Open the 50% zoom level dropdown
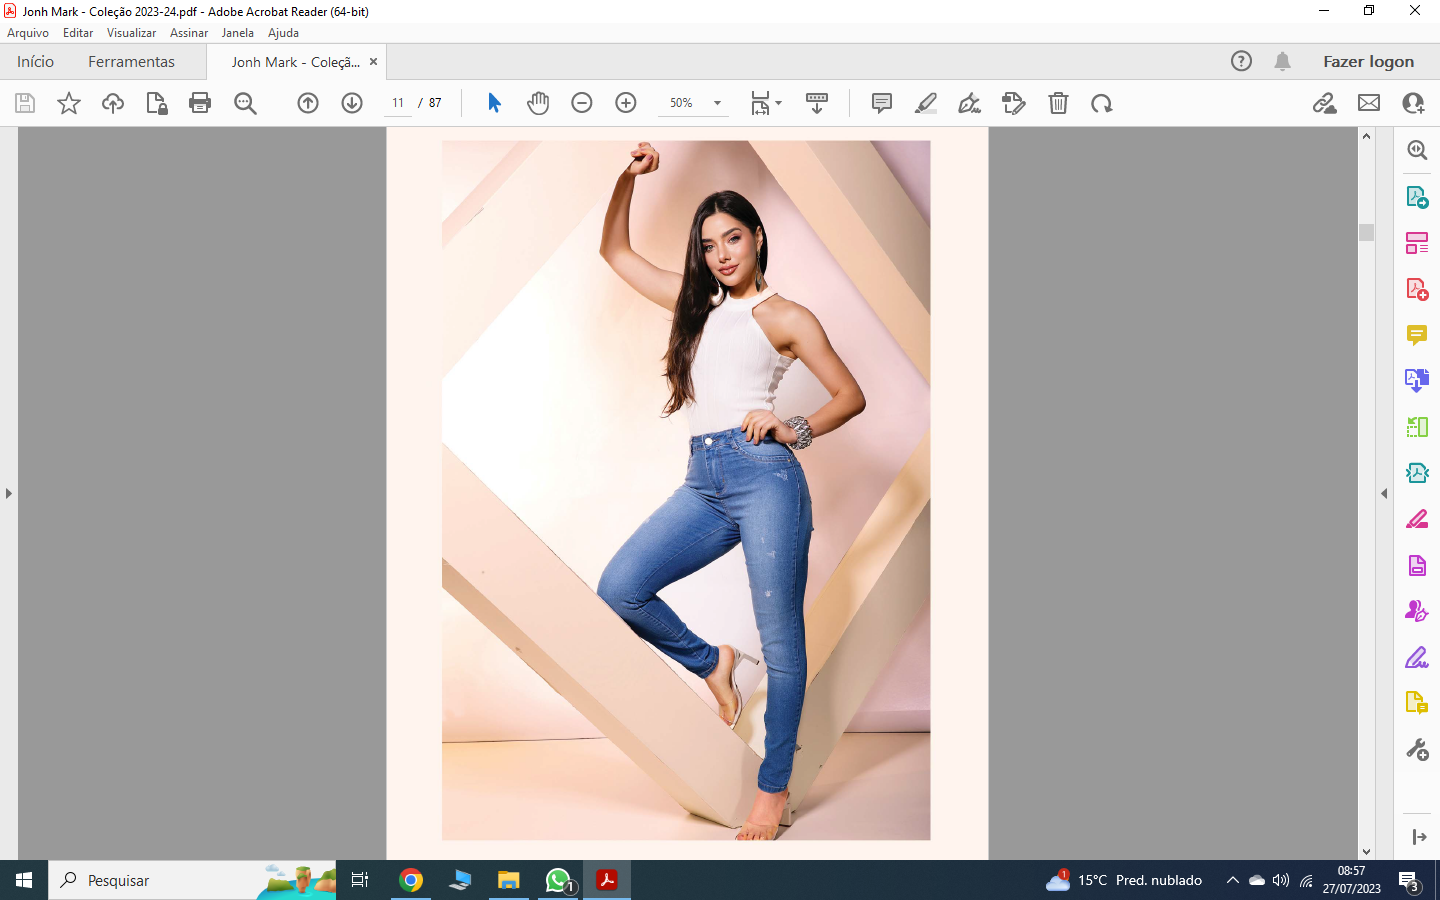 pos(717,103)
